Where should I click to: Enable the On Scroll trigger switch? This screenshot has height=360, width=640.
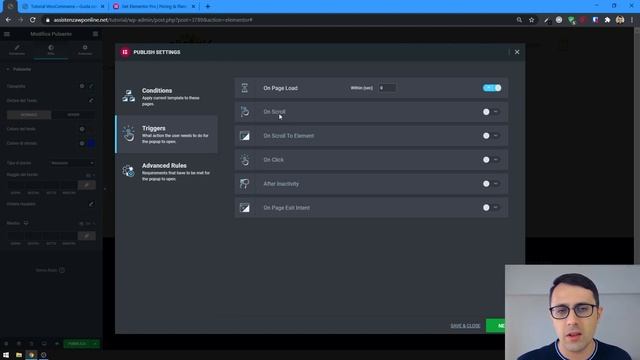(x=491, y=112)
